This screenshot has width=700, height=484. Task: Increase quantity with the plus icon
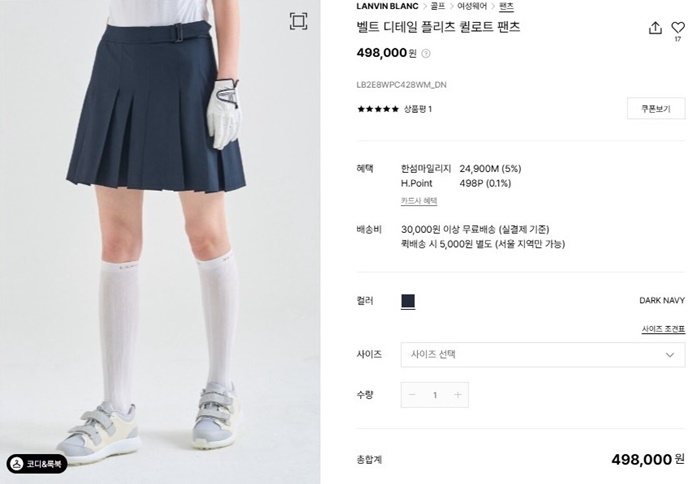pos(458,395)
